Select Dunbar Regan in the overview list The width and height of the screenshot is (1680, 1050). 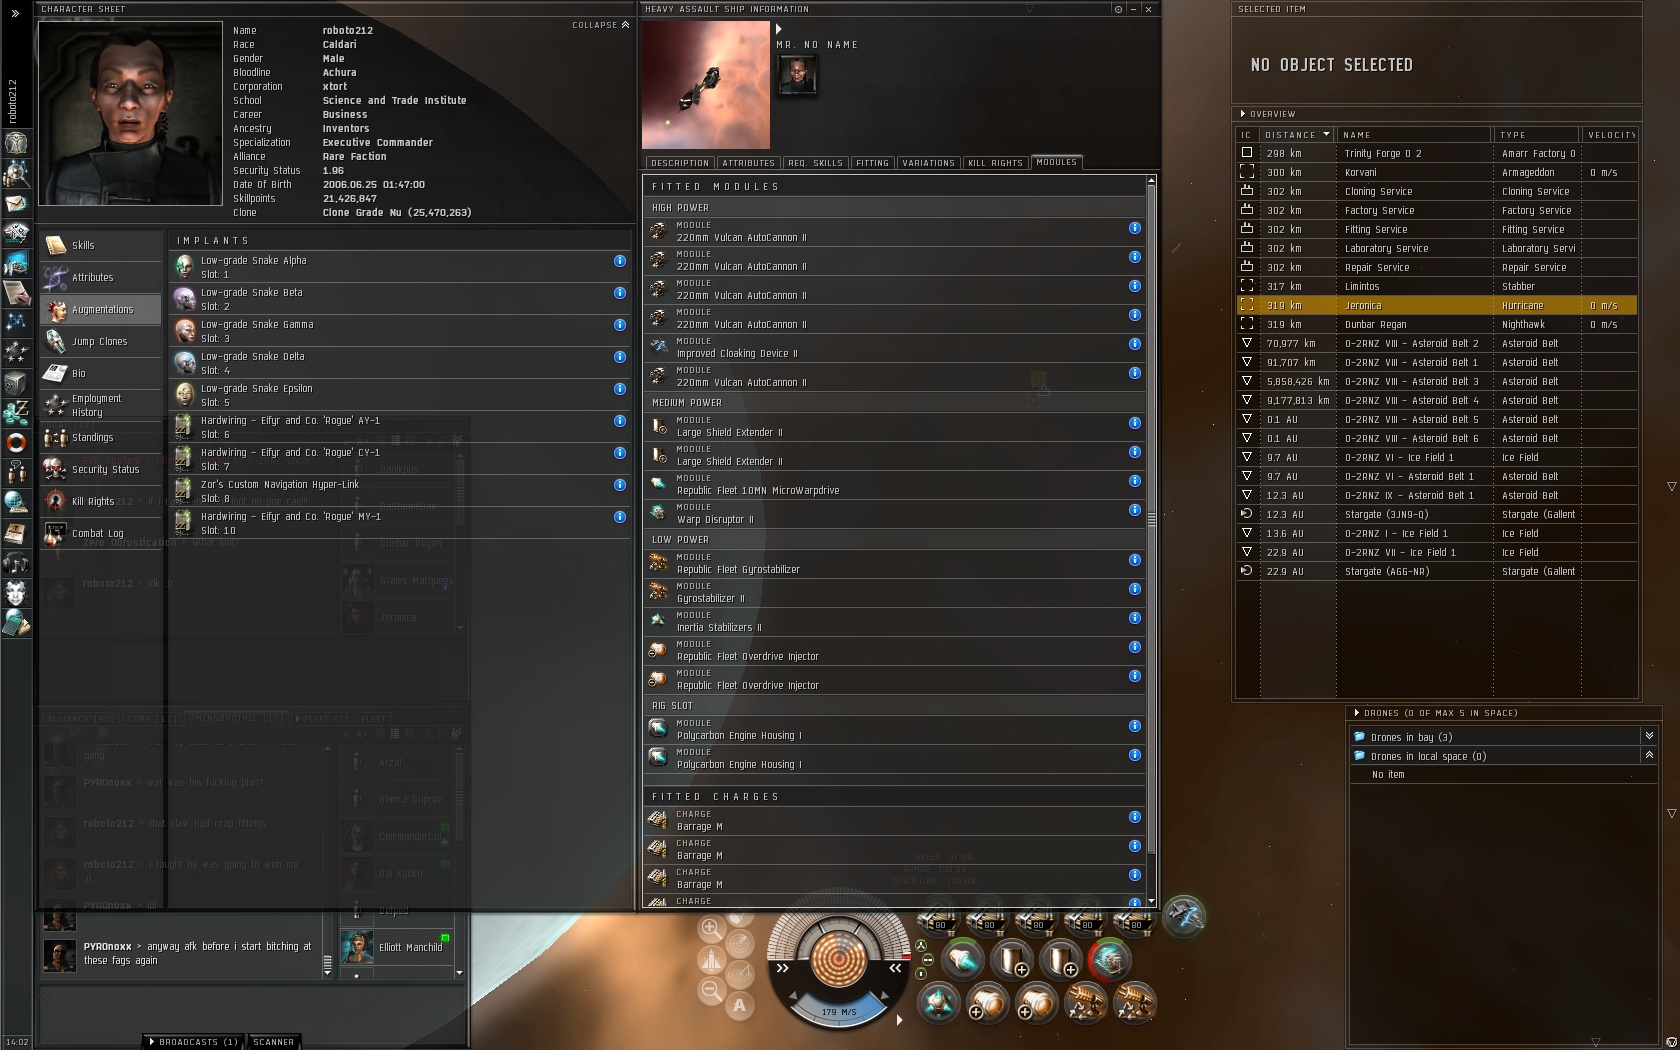(x=1436, y=324)
